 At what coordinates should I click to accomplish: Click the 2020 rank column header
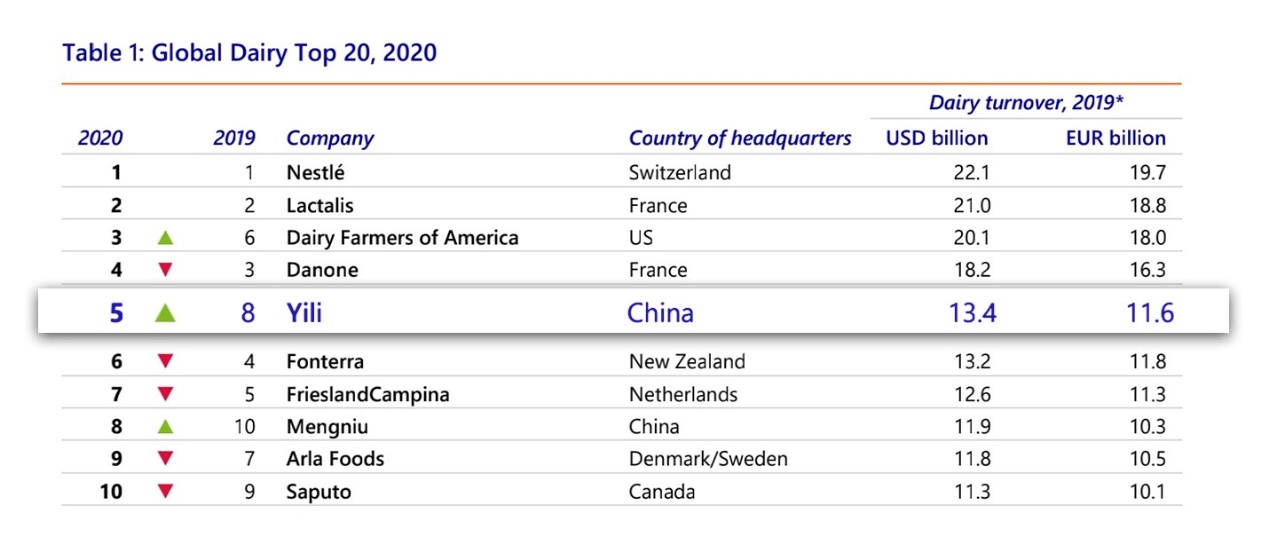pos(100,138)
